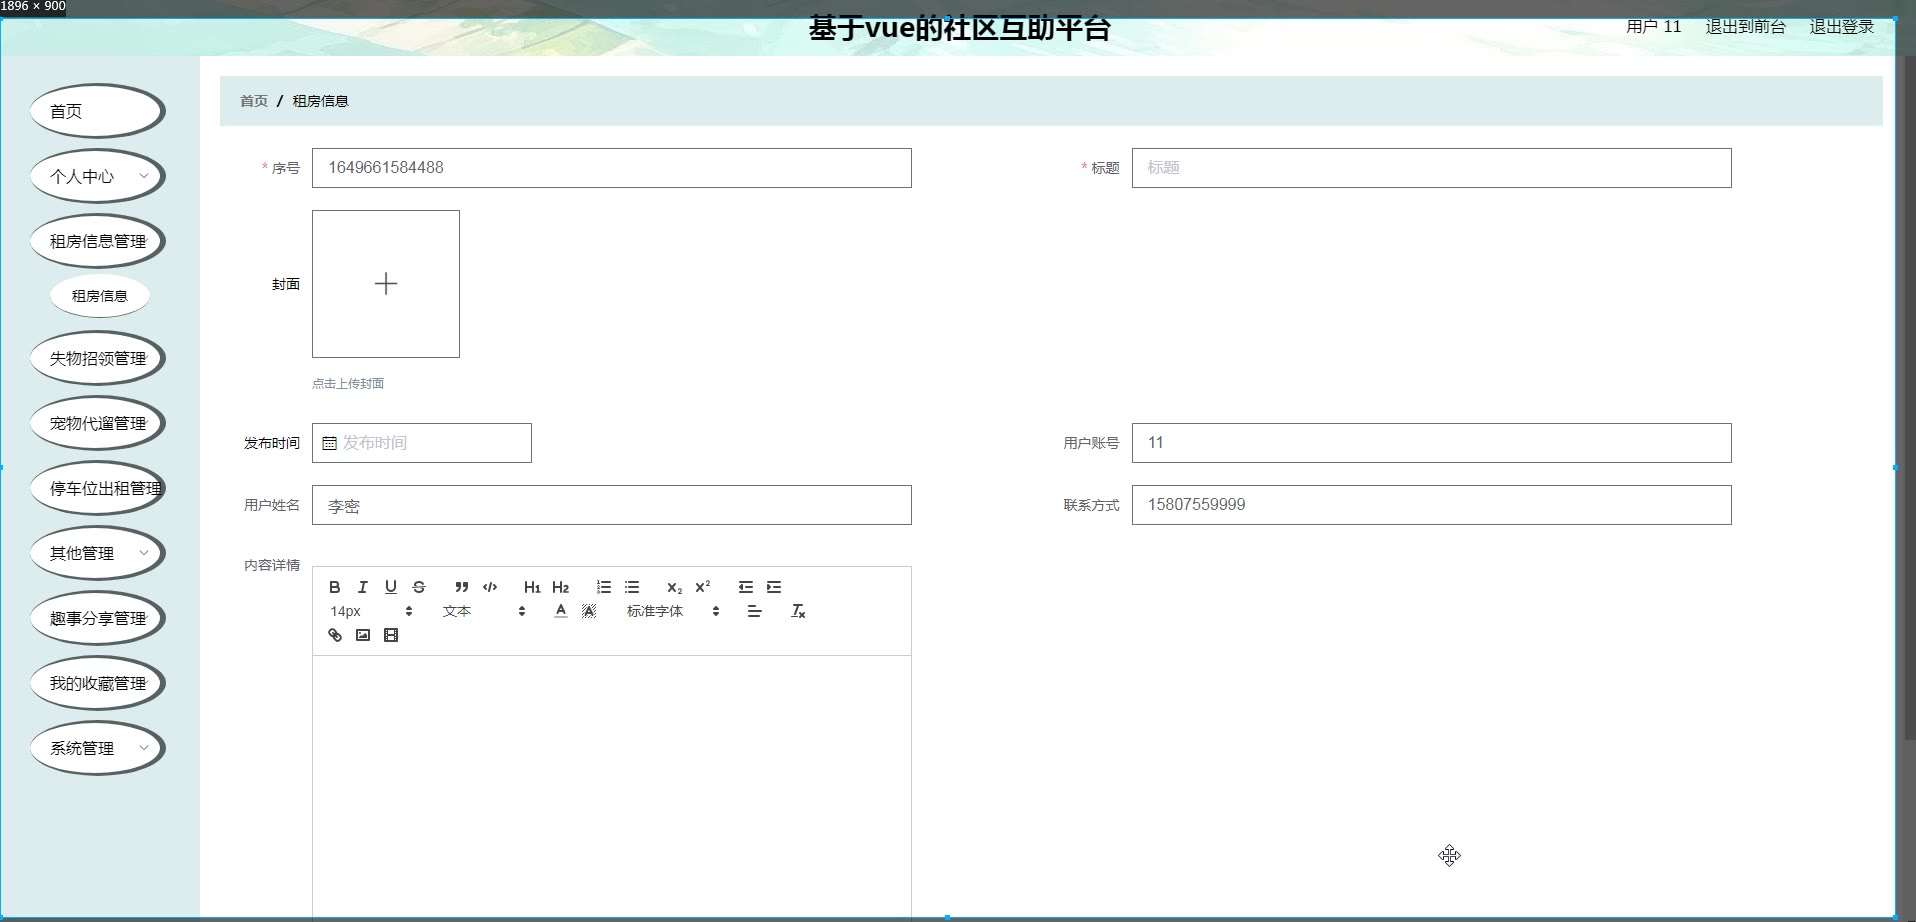
Task: Go to 首页 in the sidebar
Action: [x=97, y=111]
